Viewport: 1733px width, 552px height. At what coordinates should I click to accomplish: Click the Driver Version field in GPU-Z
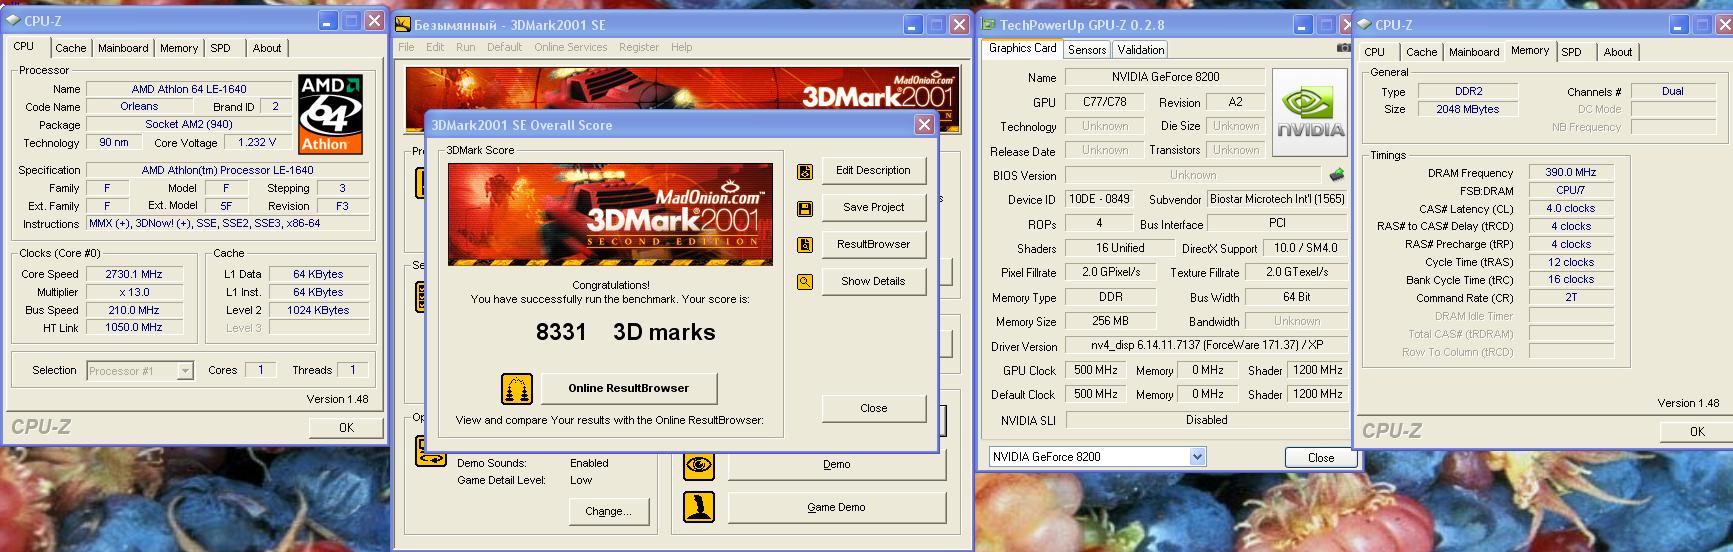[x=1205, y=345]
